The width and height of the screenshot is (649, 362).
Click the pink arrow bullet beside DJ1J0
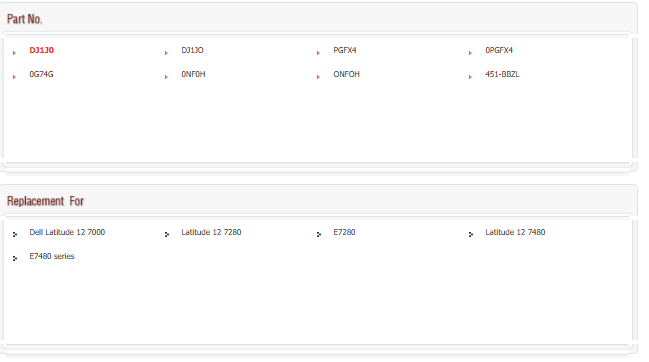14,53
